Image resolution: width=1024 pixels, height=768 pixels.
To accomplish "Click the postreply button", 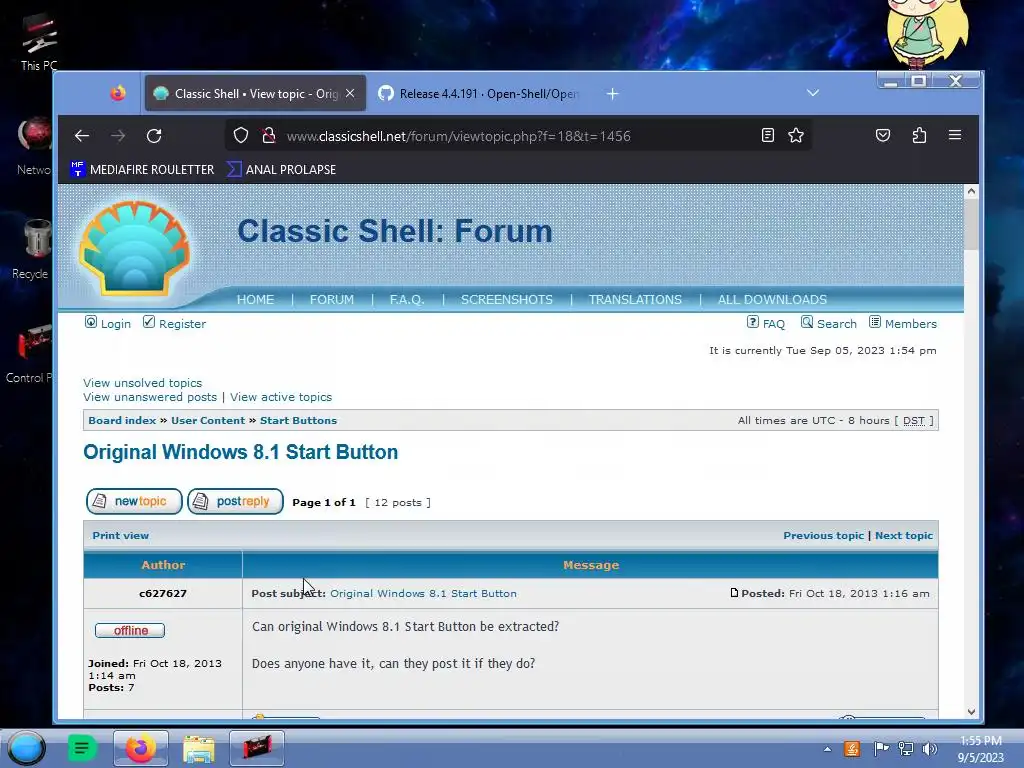I will click(235, 502).
